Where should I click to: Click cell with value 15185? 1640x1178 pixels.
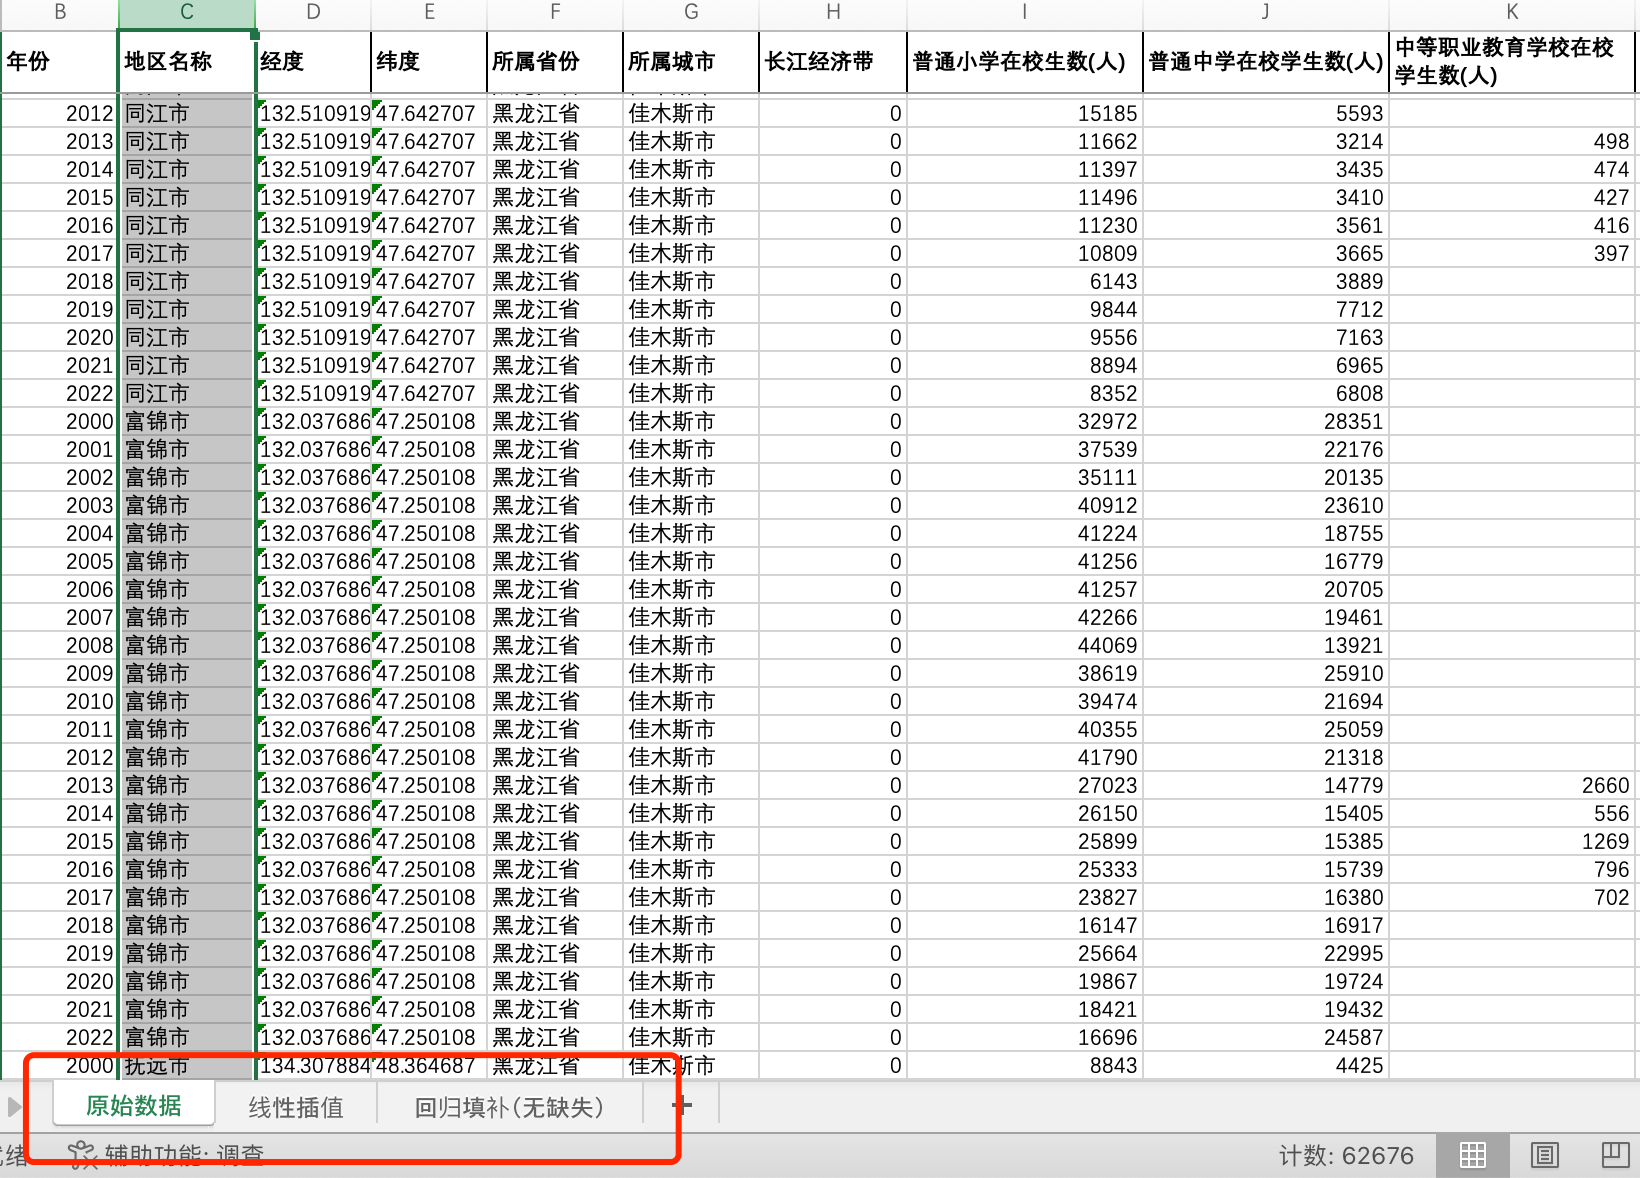tap(1025, 114)
